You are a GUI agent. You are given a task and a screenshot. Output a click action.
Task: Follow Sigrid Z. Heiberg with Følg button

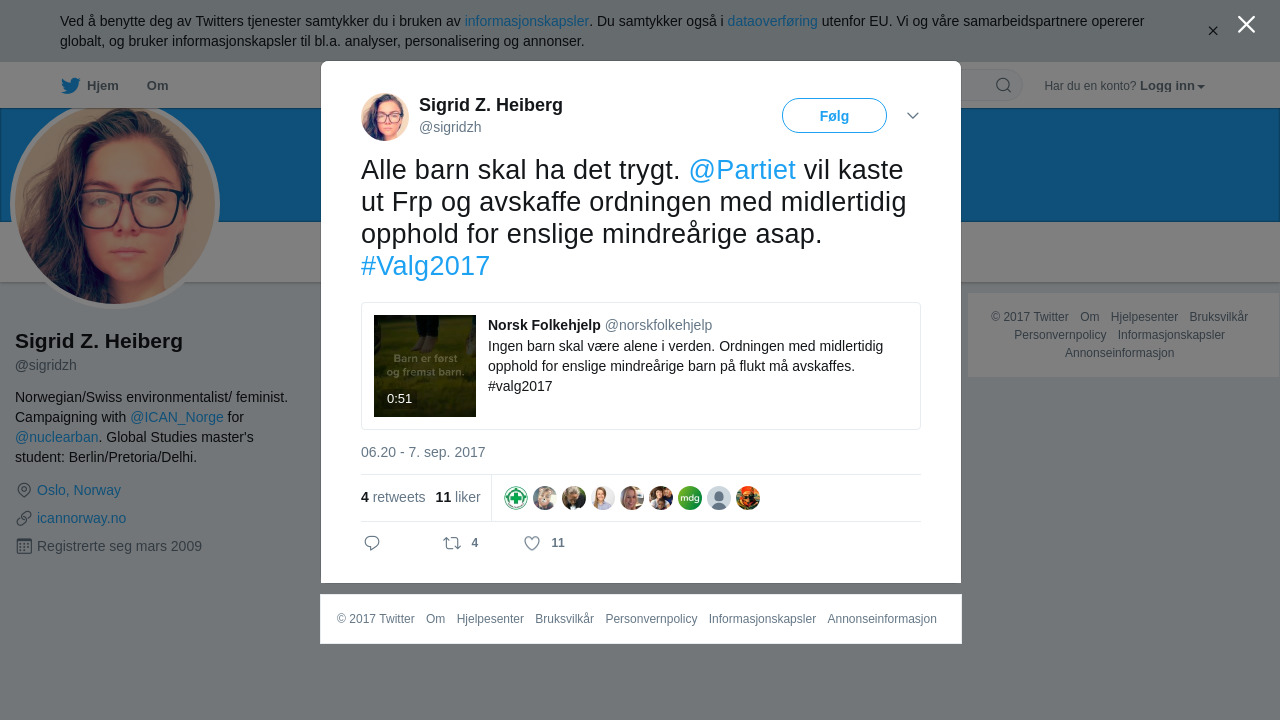[x=834, y=116]
